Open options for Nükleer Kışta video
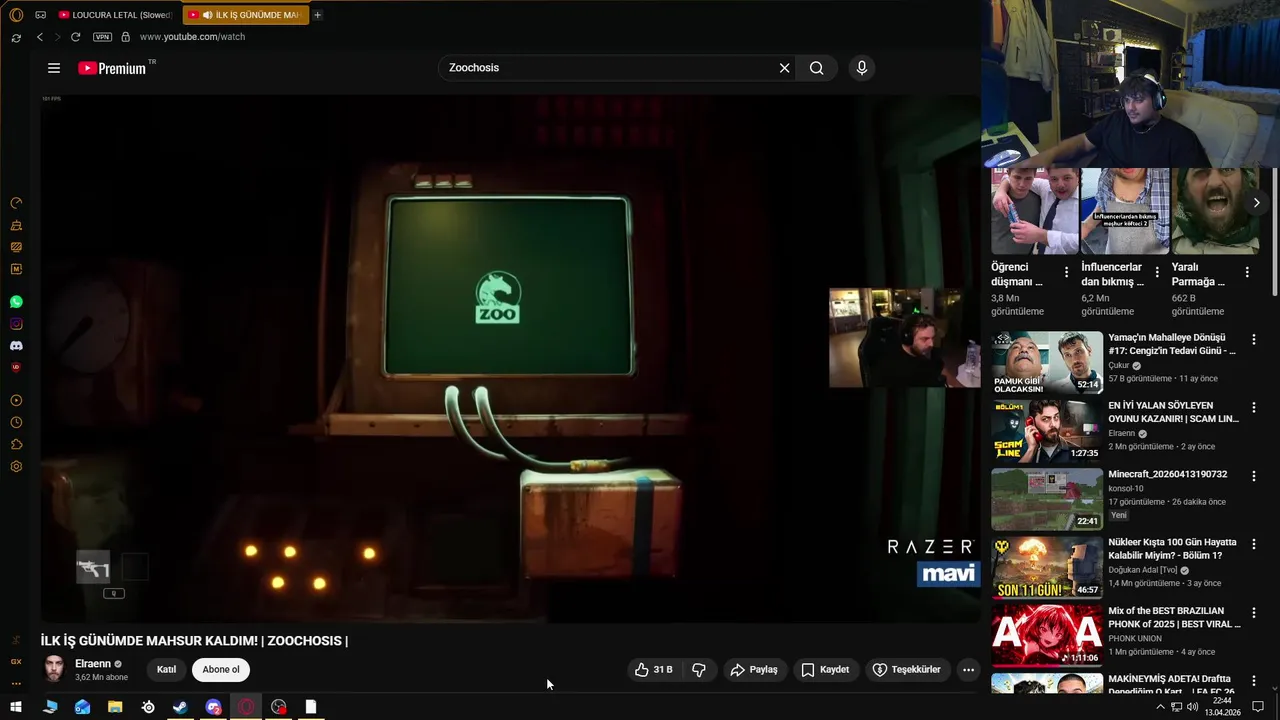This screenshot has height=720, width=1280. tap(1253, 545)
